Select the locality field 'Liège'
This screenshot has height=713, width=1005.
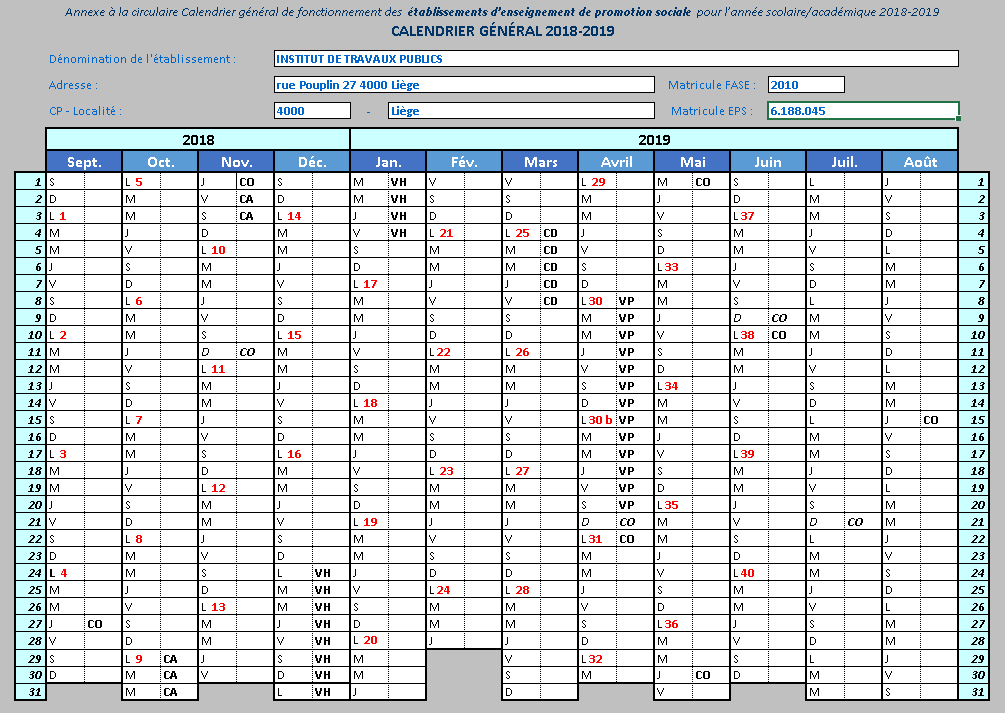(x=520, y=111)
